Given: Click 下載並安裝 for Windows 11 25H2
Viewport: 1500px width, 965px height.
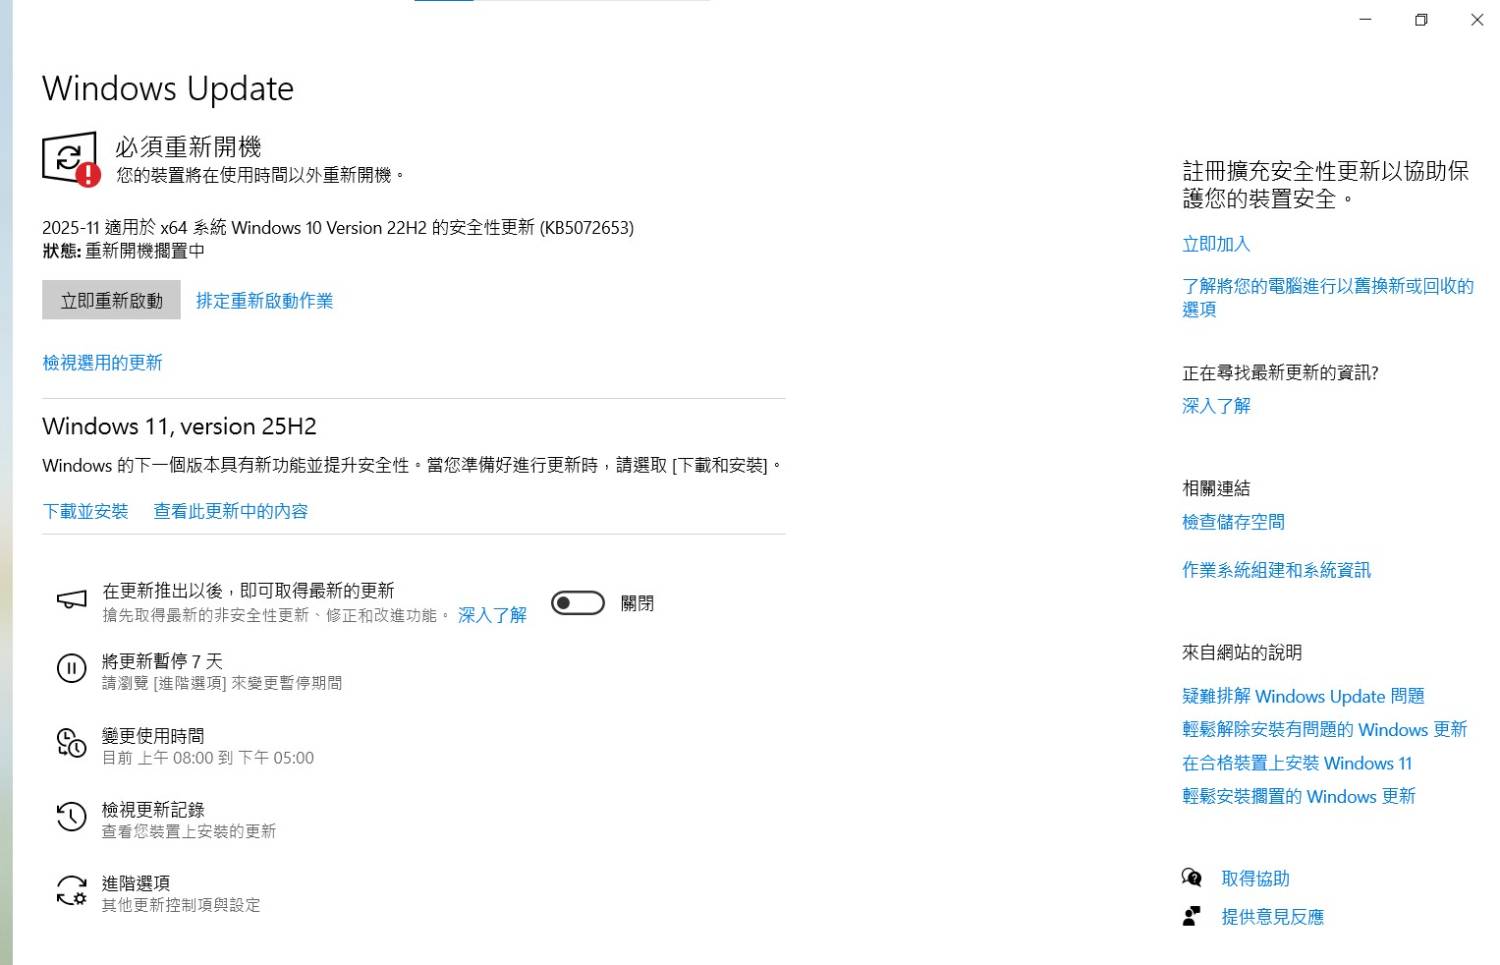Looking at the screenshot, I should point(86,511).
